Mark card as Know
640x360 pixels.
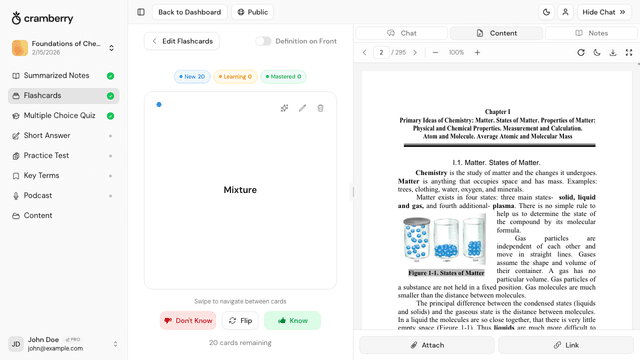pos(292,320)
